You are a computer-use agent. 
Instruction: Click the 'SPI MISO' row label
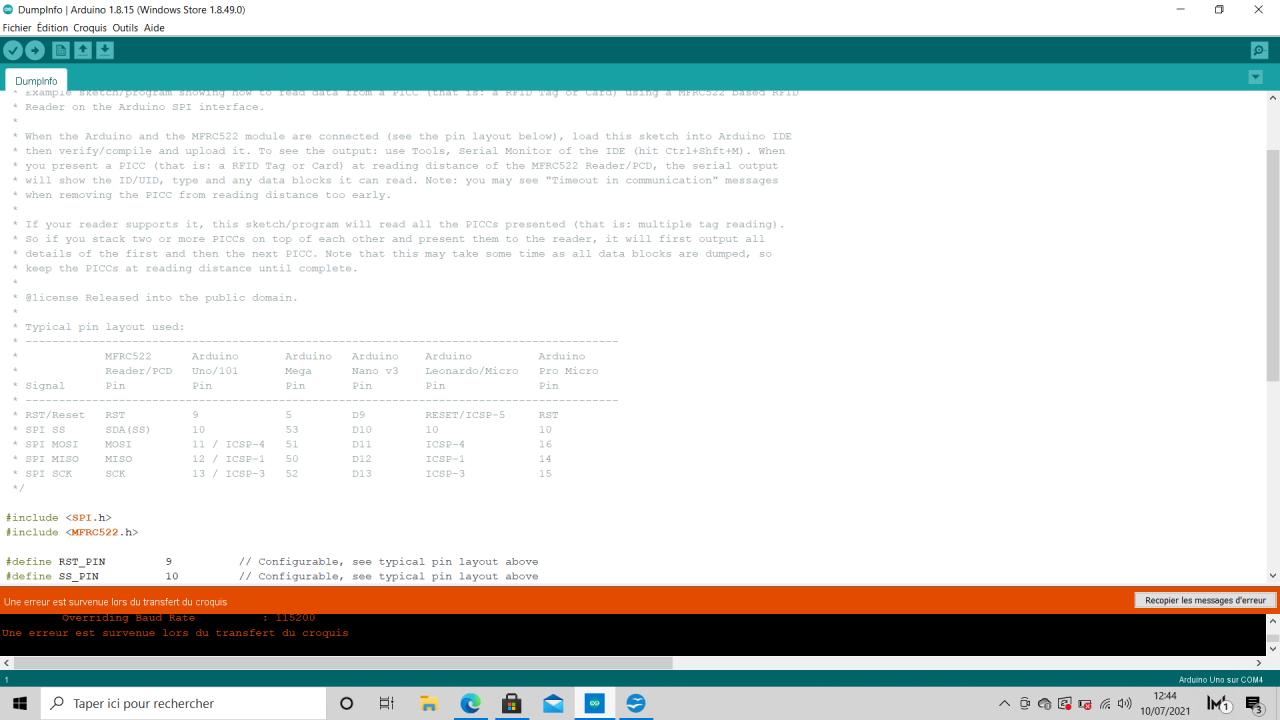(52, 459)
